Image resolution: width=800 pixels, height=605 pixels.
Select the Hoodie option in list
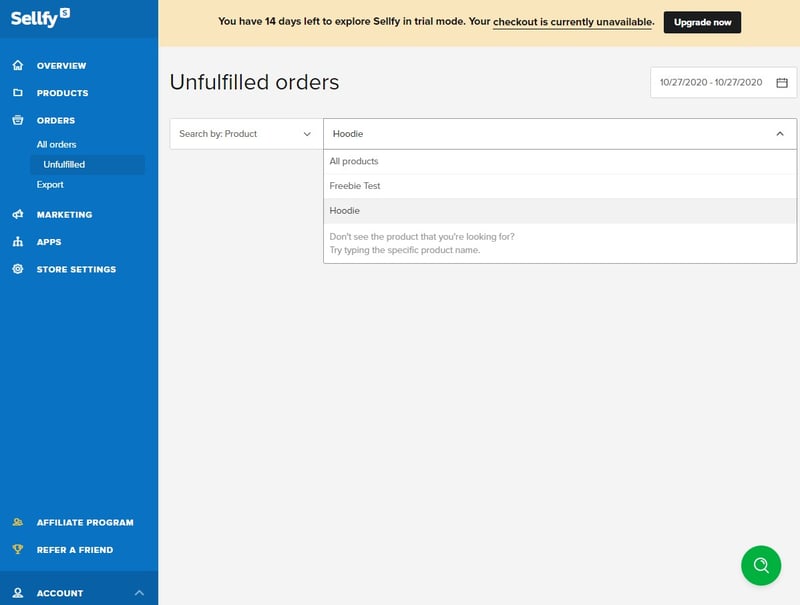pos(345,211)
